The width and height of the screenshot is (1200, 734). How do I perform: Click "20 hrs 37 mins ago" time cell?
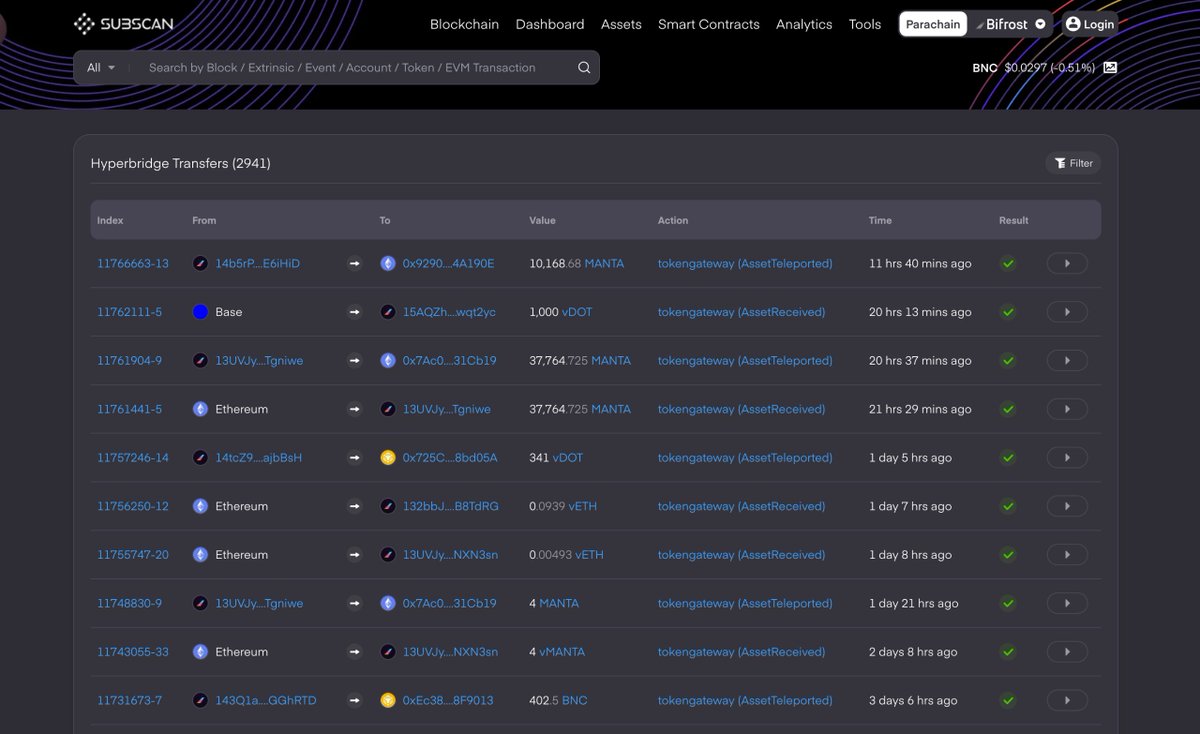click(920, 361)
